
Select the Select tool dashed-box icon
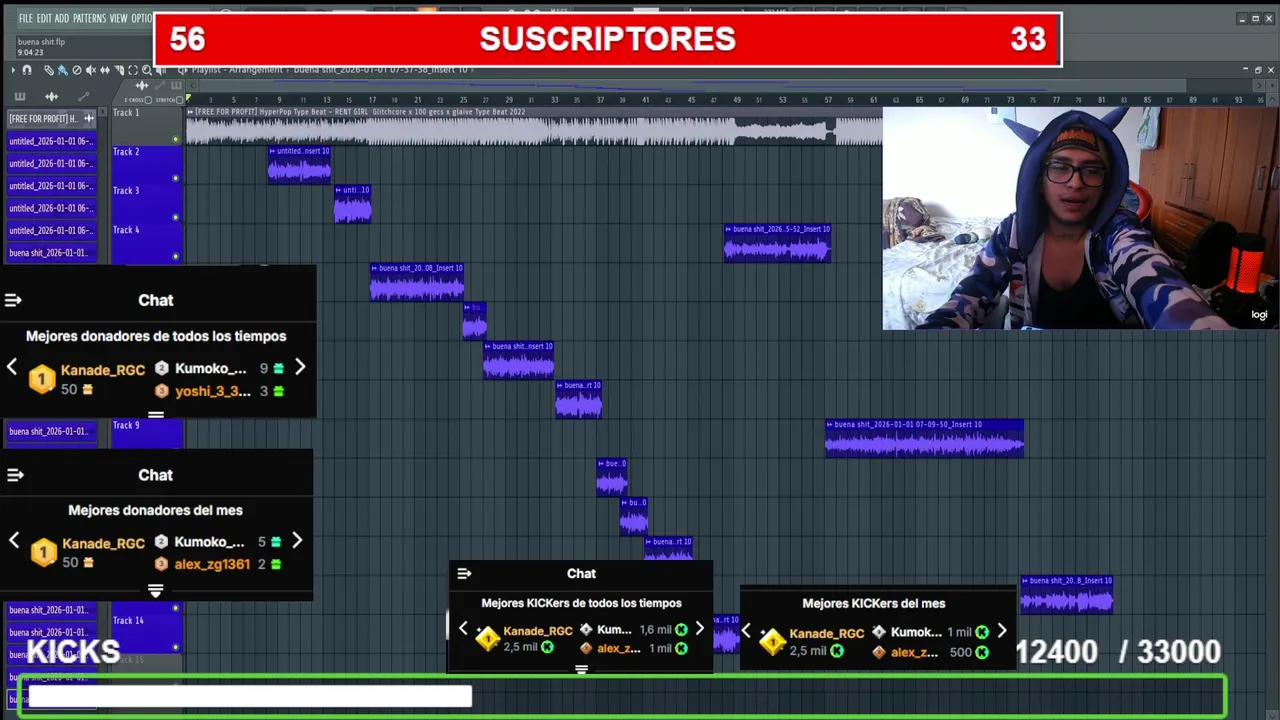[x=133, y=70]
